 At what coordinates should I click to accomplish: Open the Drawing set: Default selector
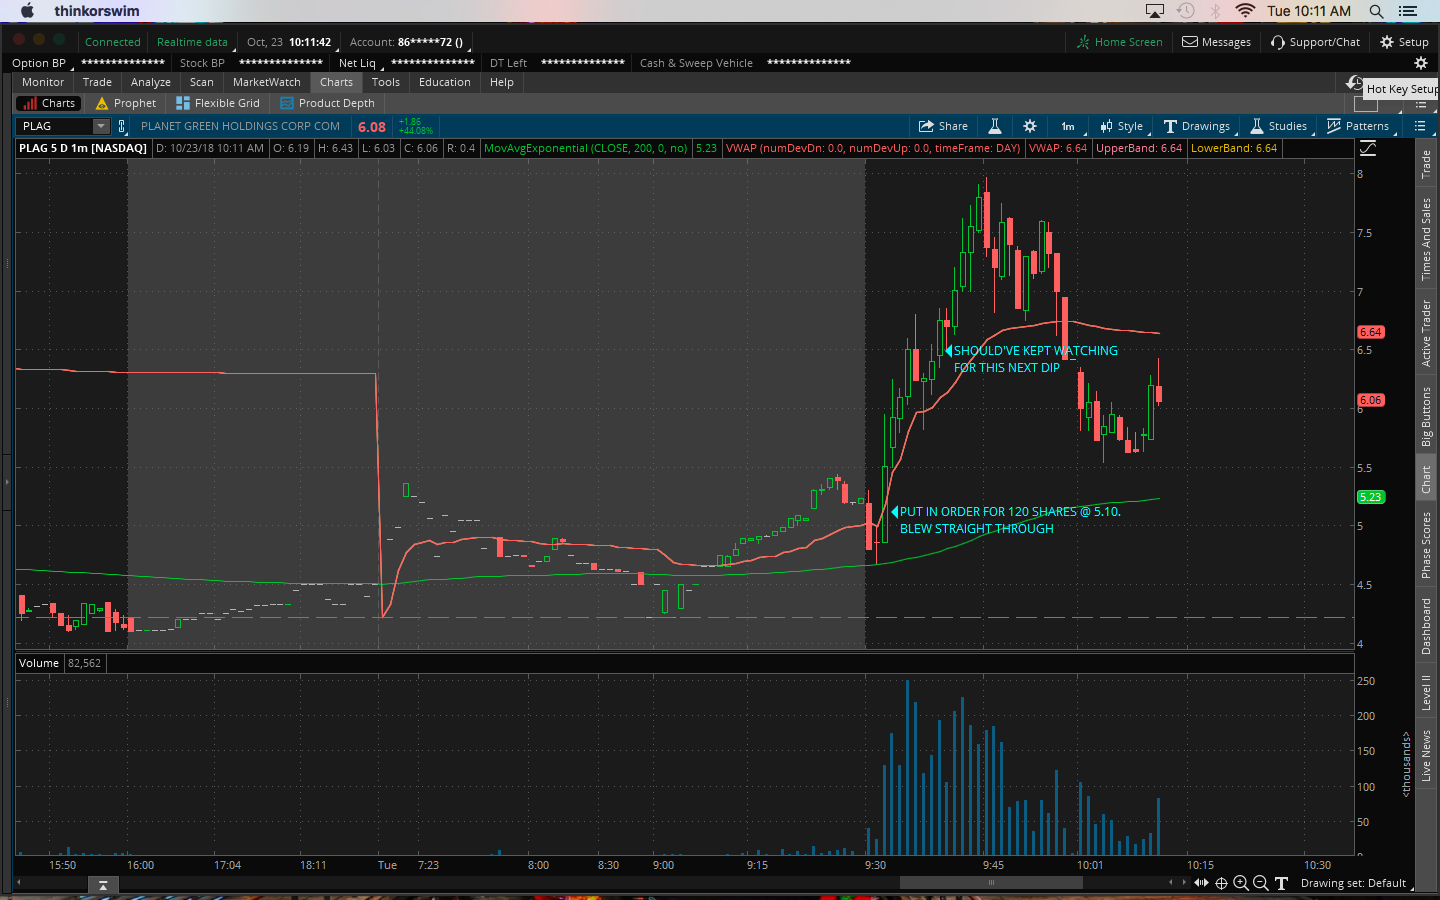1356,883
